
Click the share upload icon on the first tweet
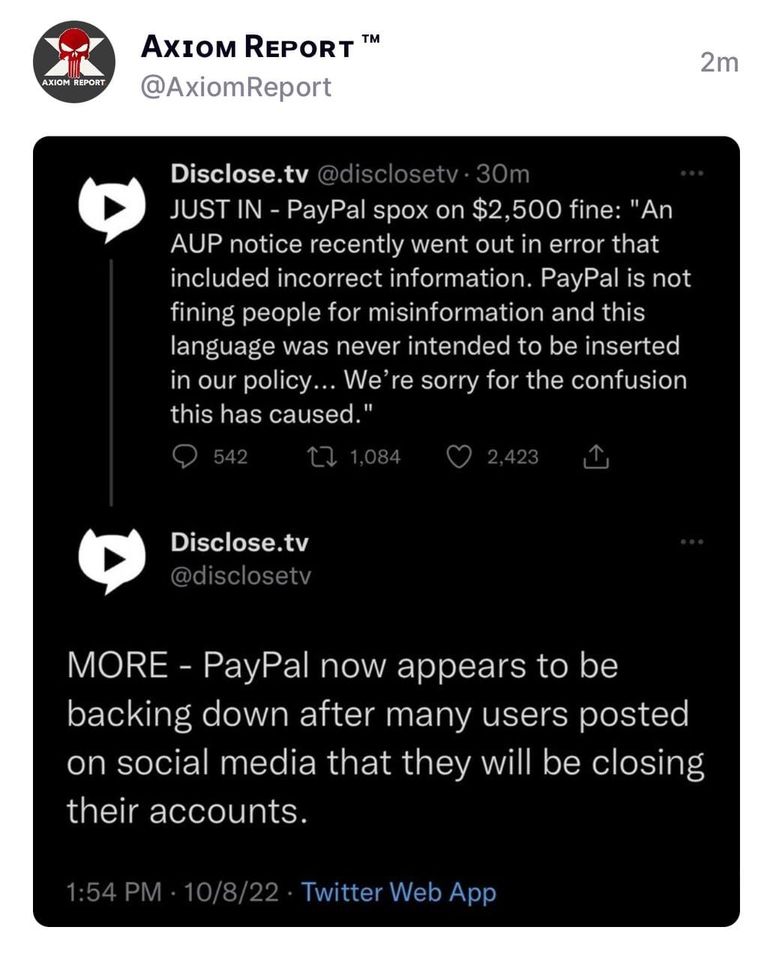pyautogui.click(x=595, y=457)
